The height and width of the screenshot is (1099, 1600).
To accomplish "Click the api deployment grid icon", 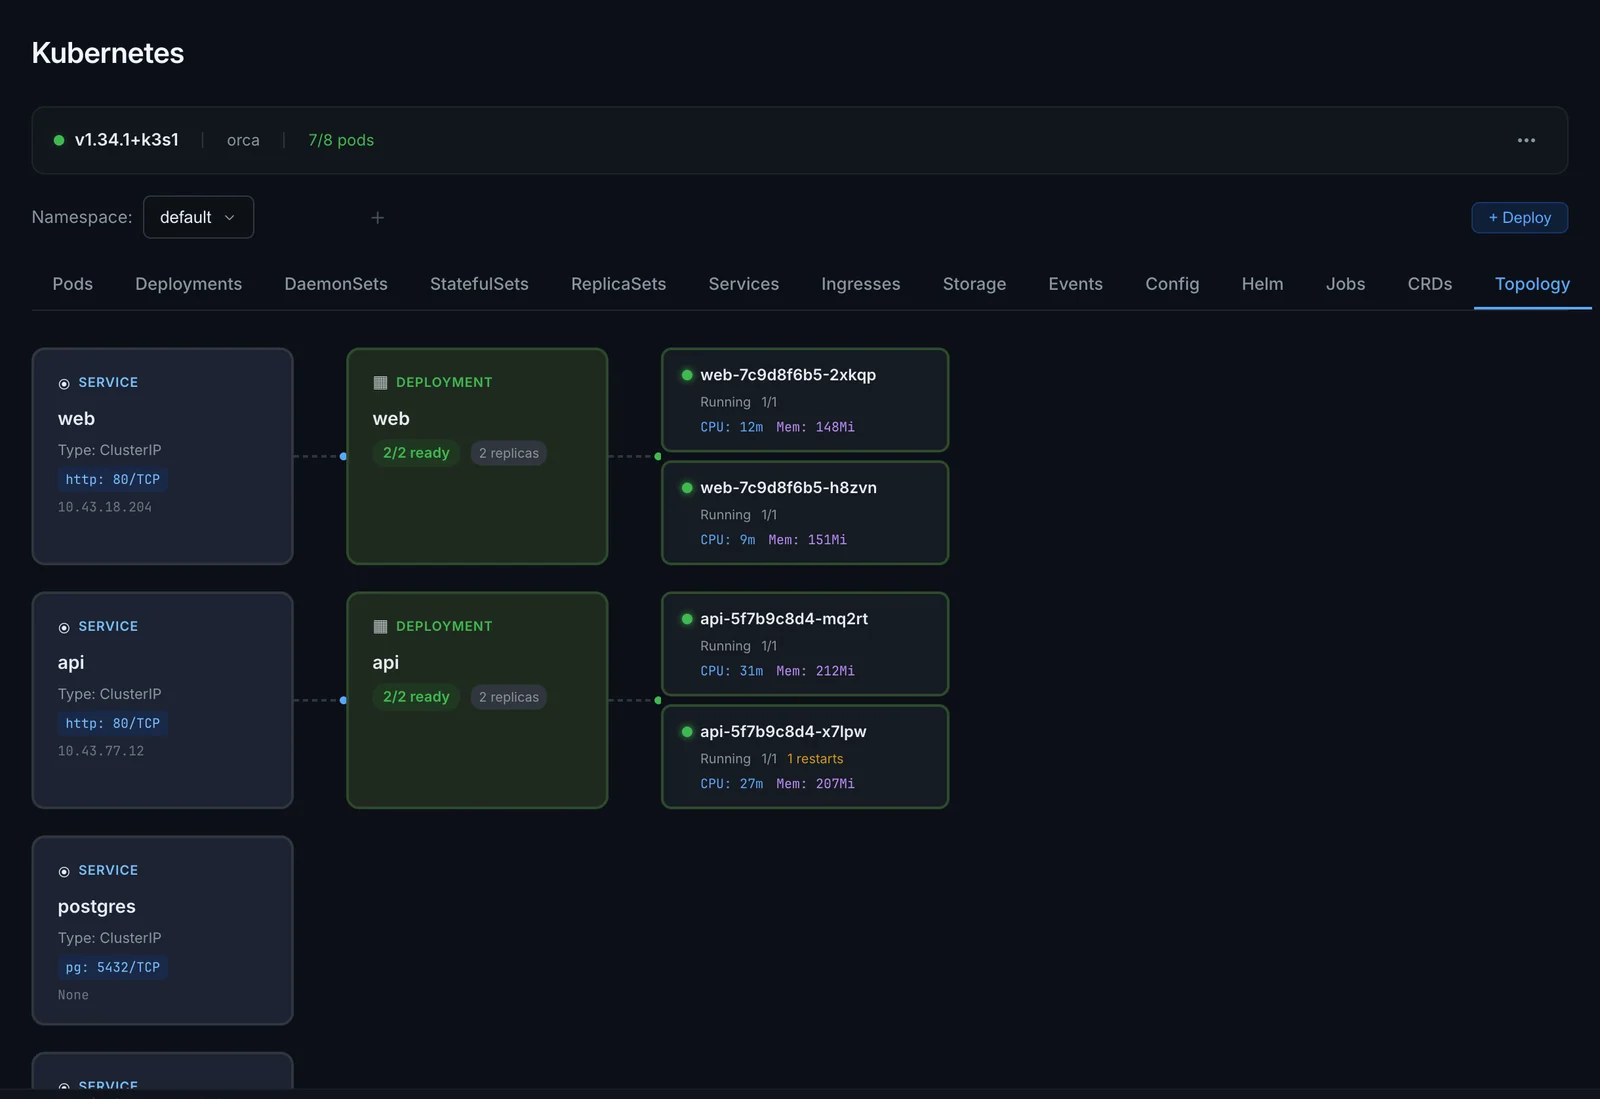I will [x=380, y=627].
